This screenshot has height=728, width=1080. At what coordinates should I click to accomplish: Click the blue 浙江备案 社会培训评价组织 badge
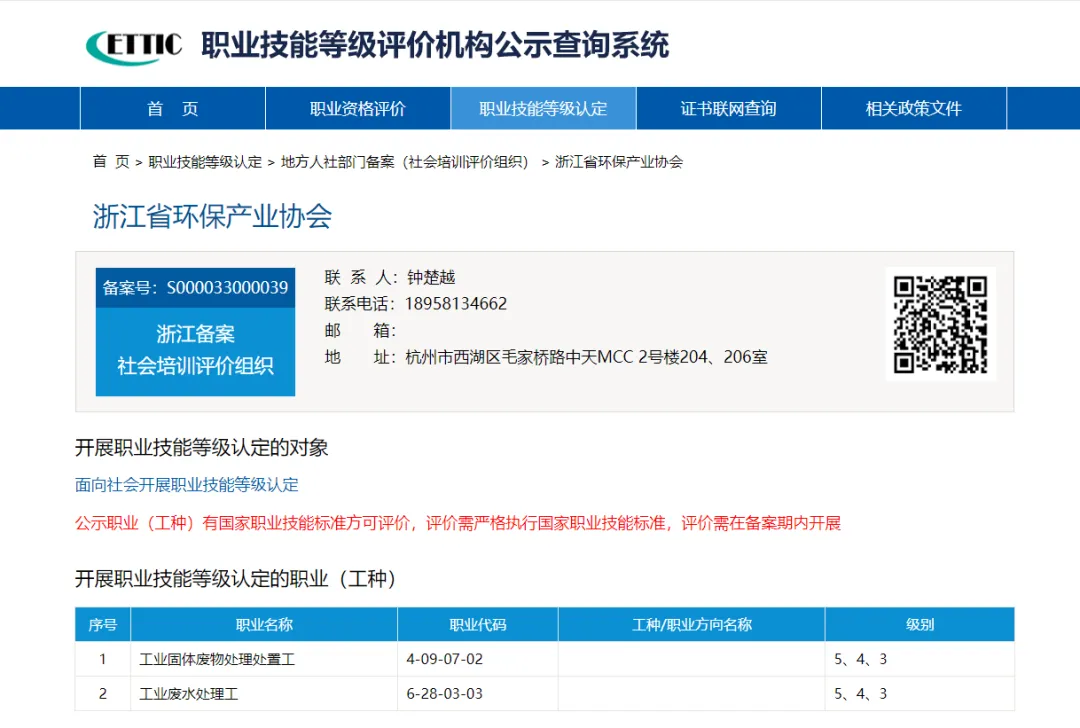click(x=195, y=350)
